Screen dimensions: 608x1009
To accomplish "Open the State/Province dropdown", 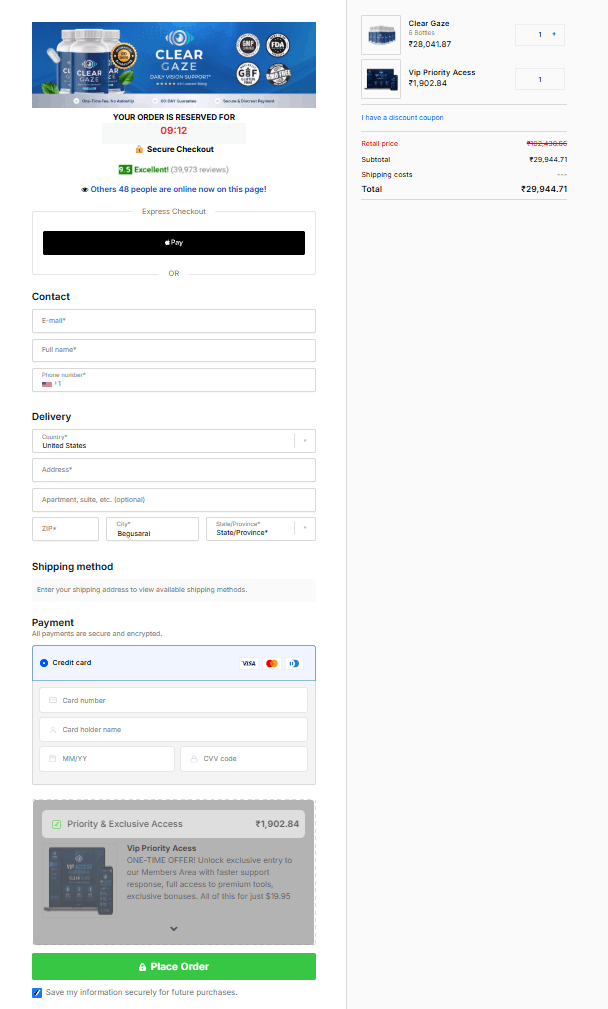I will tap(261, 529).
